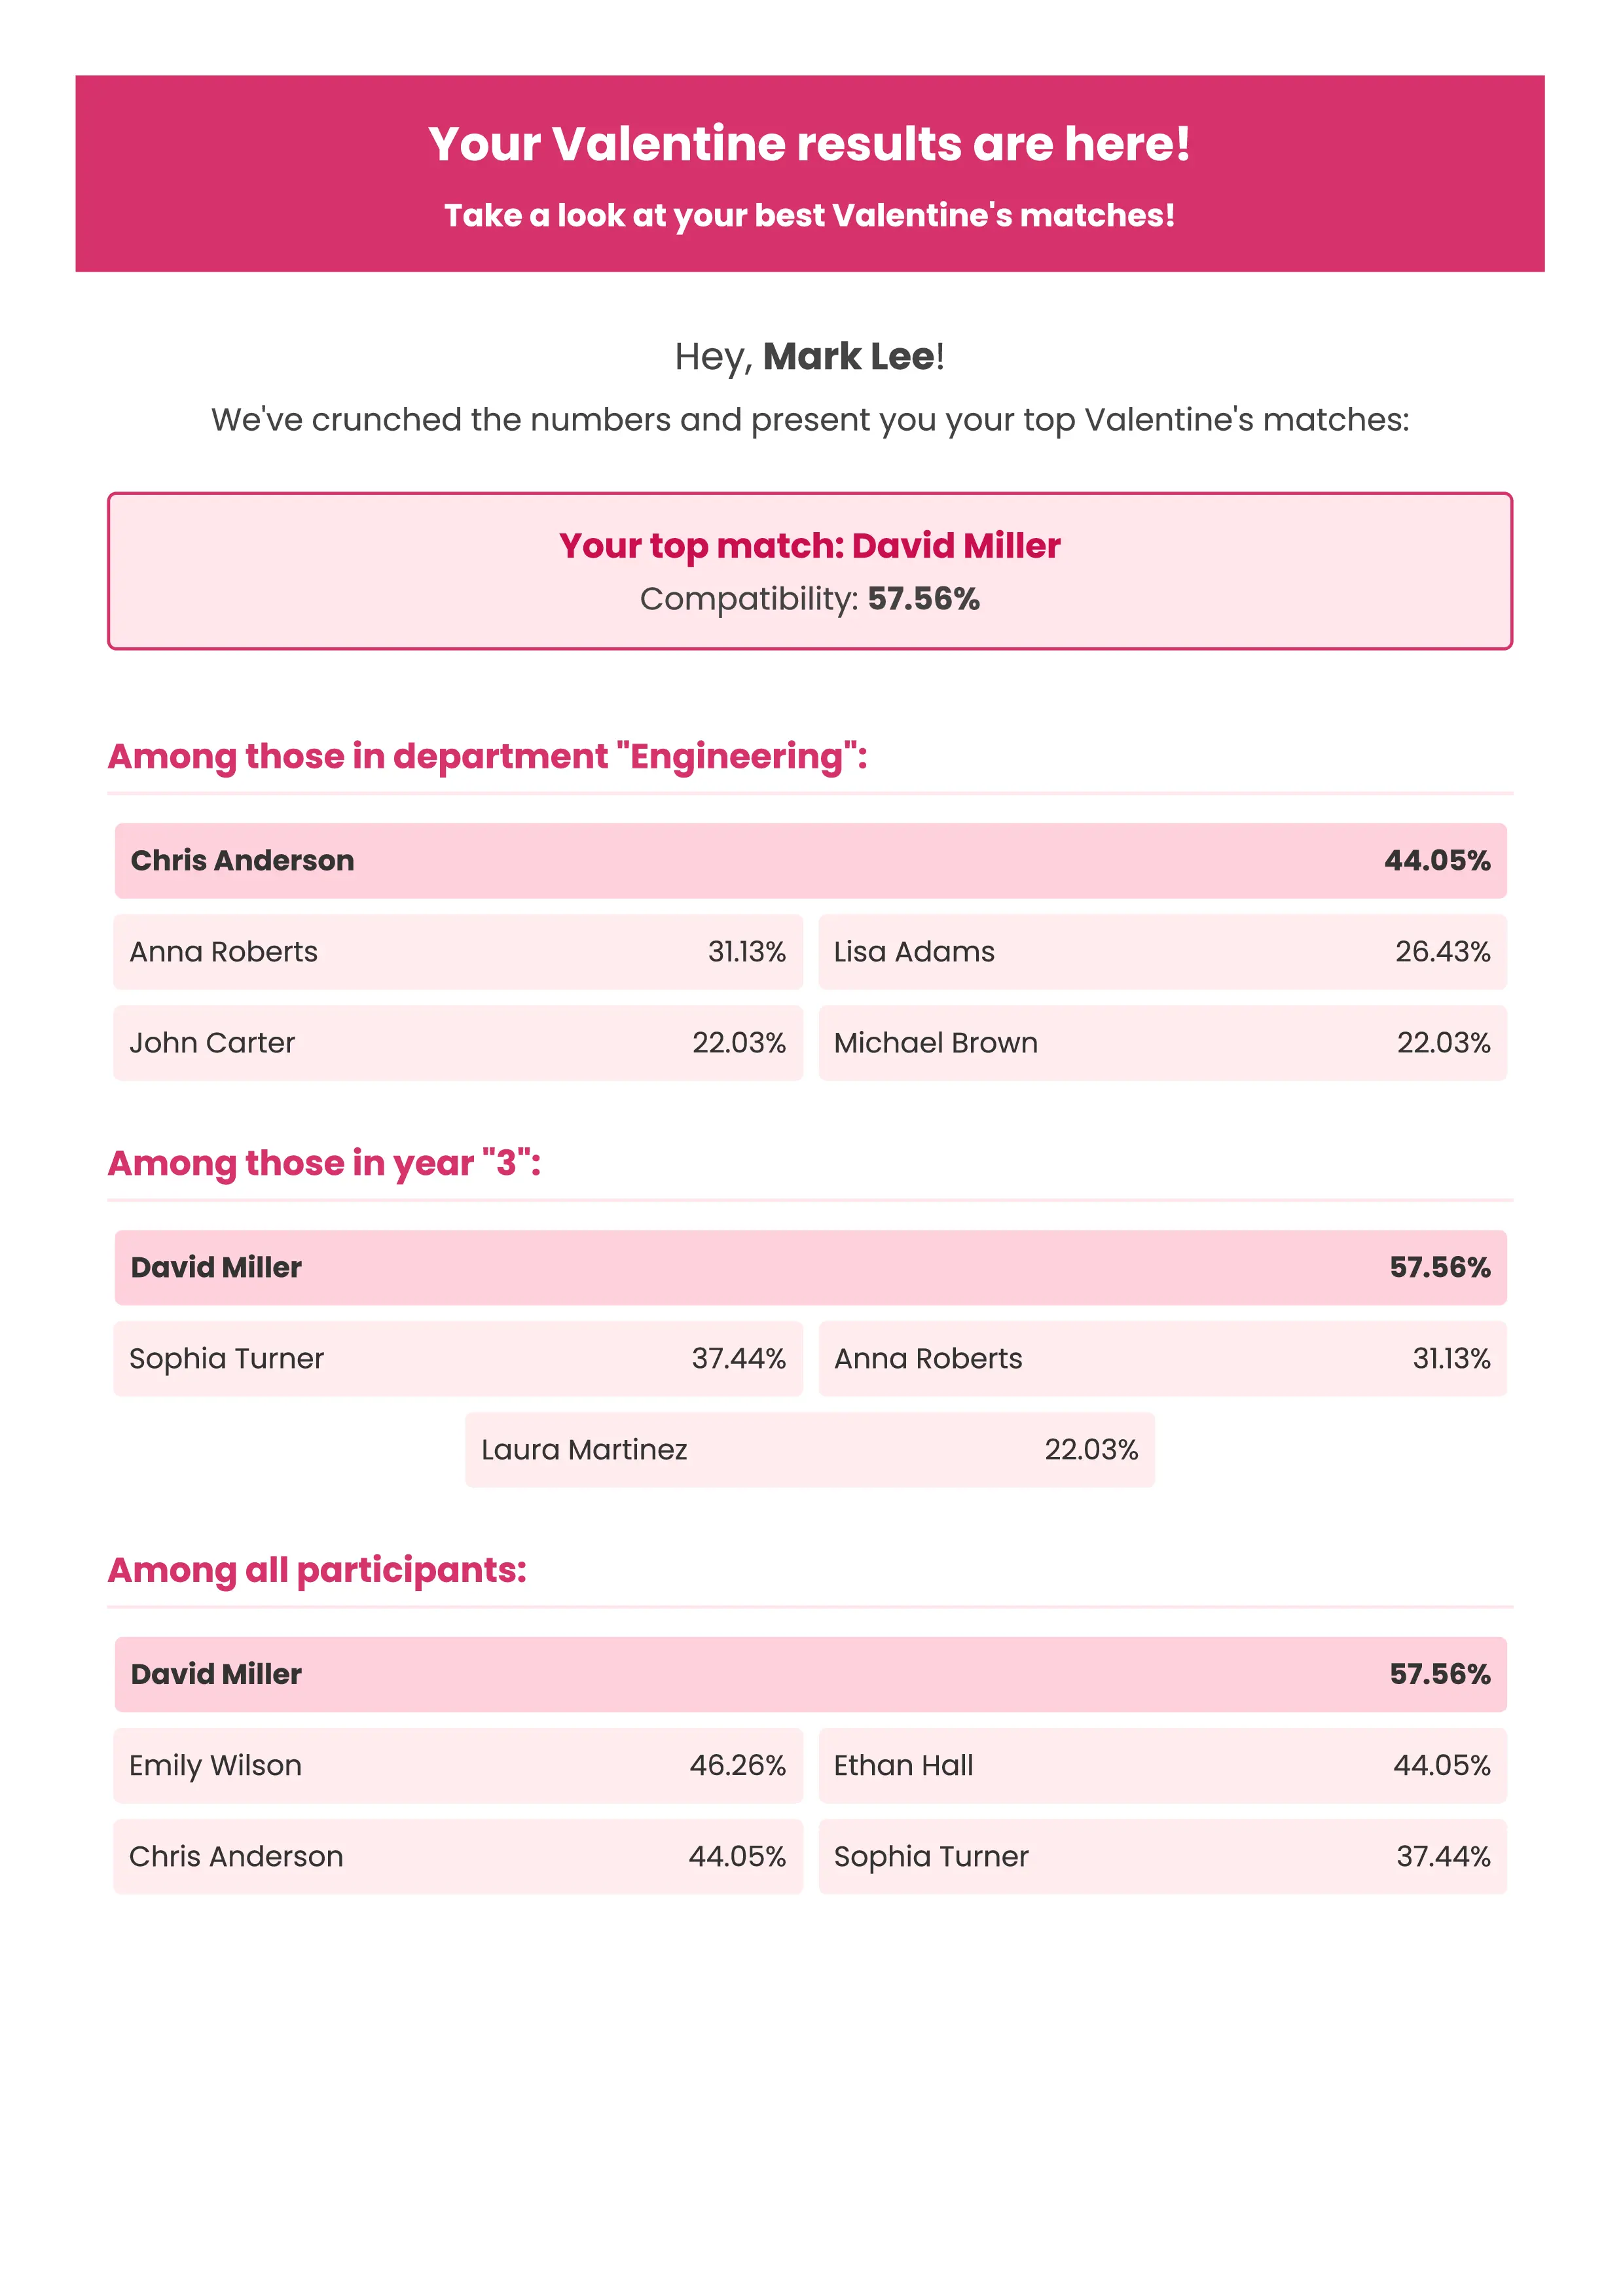
Task: Click the "Among all participants" heading
Action: pos(317,1570)
